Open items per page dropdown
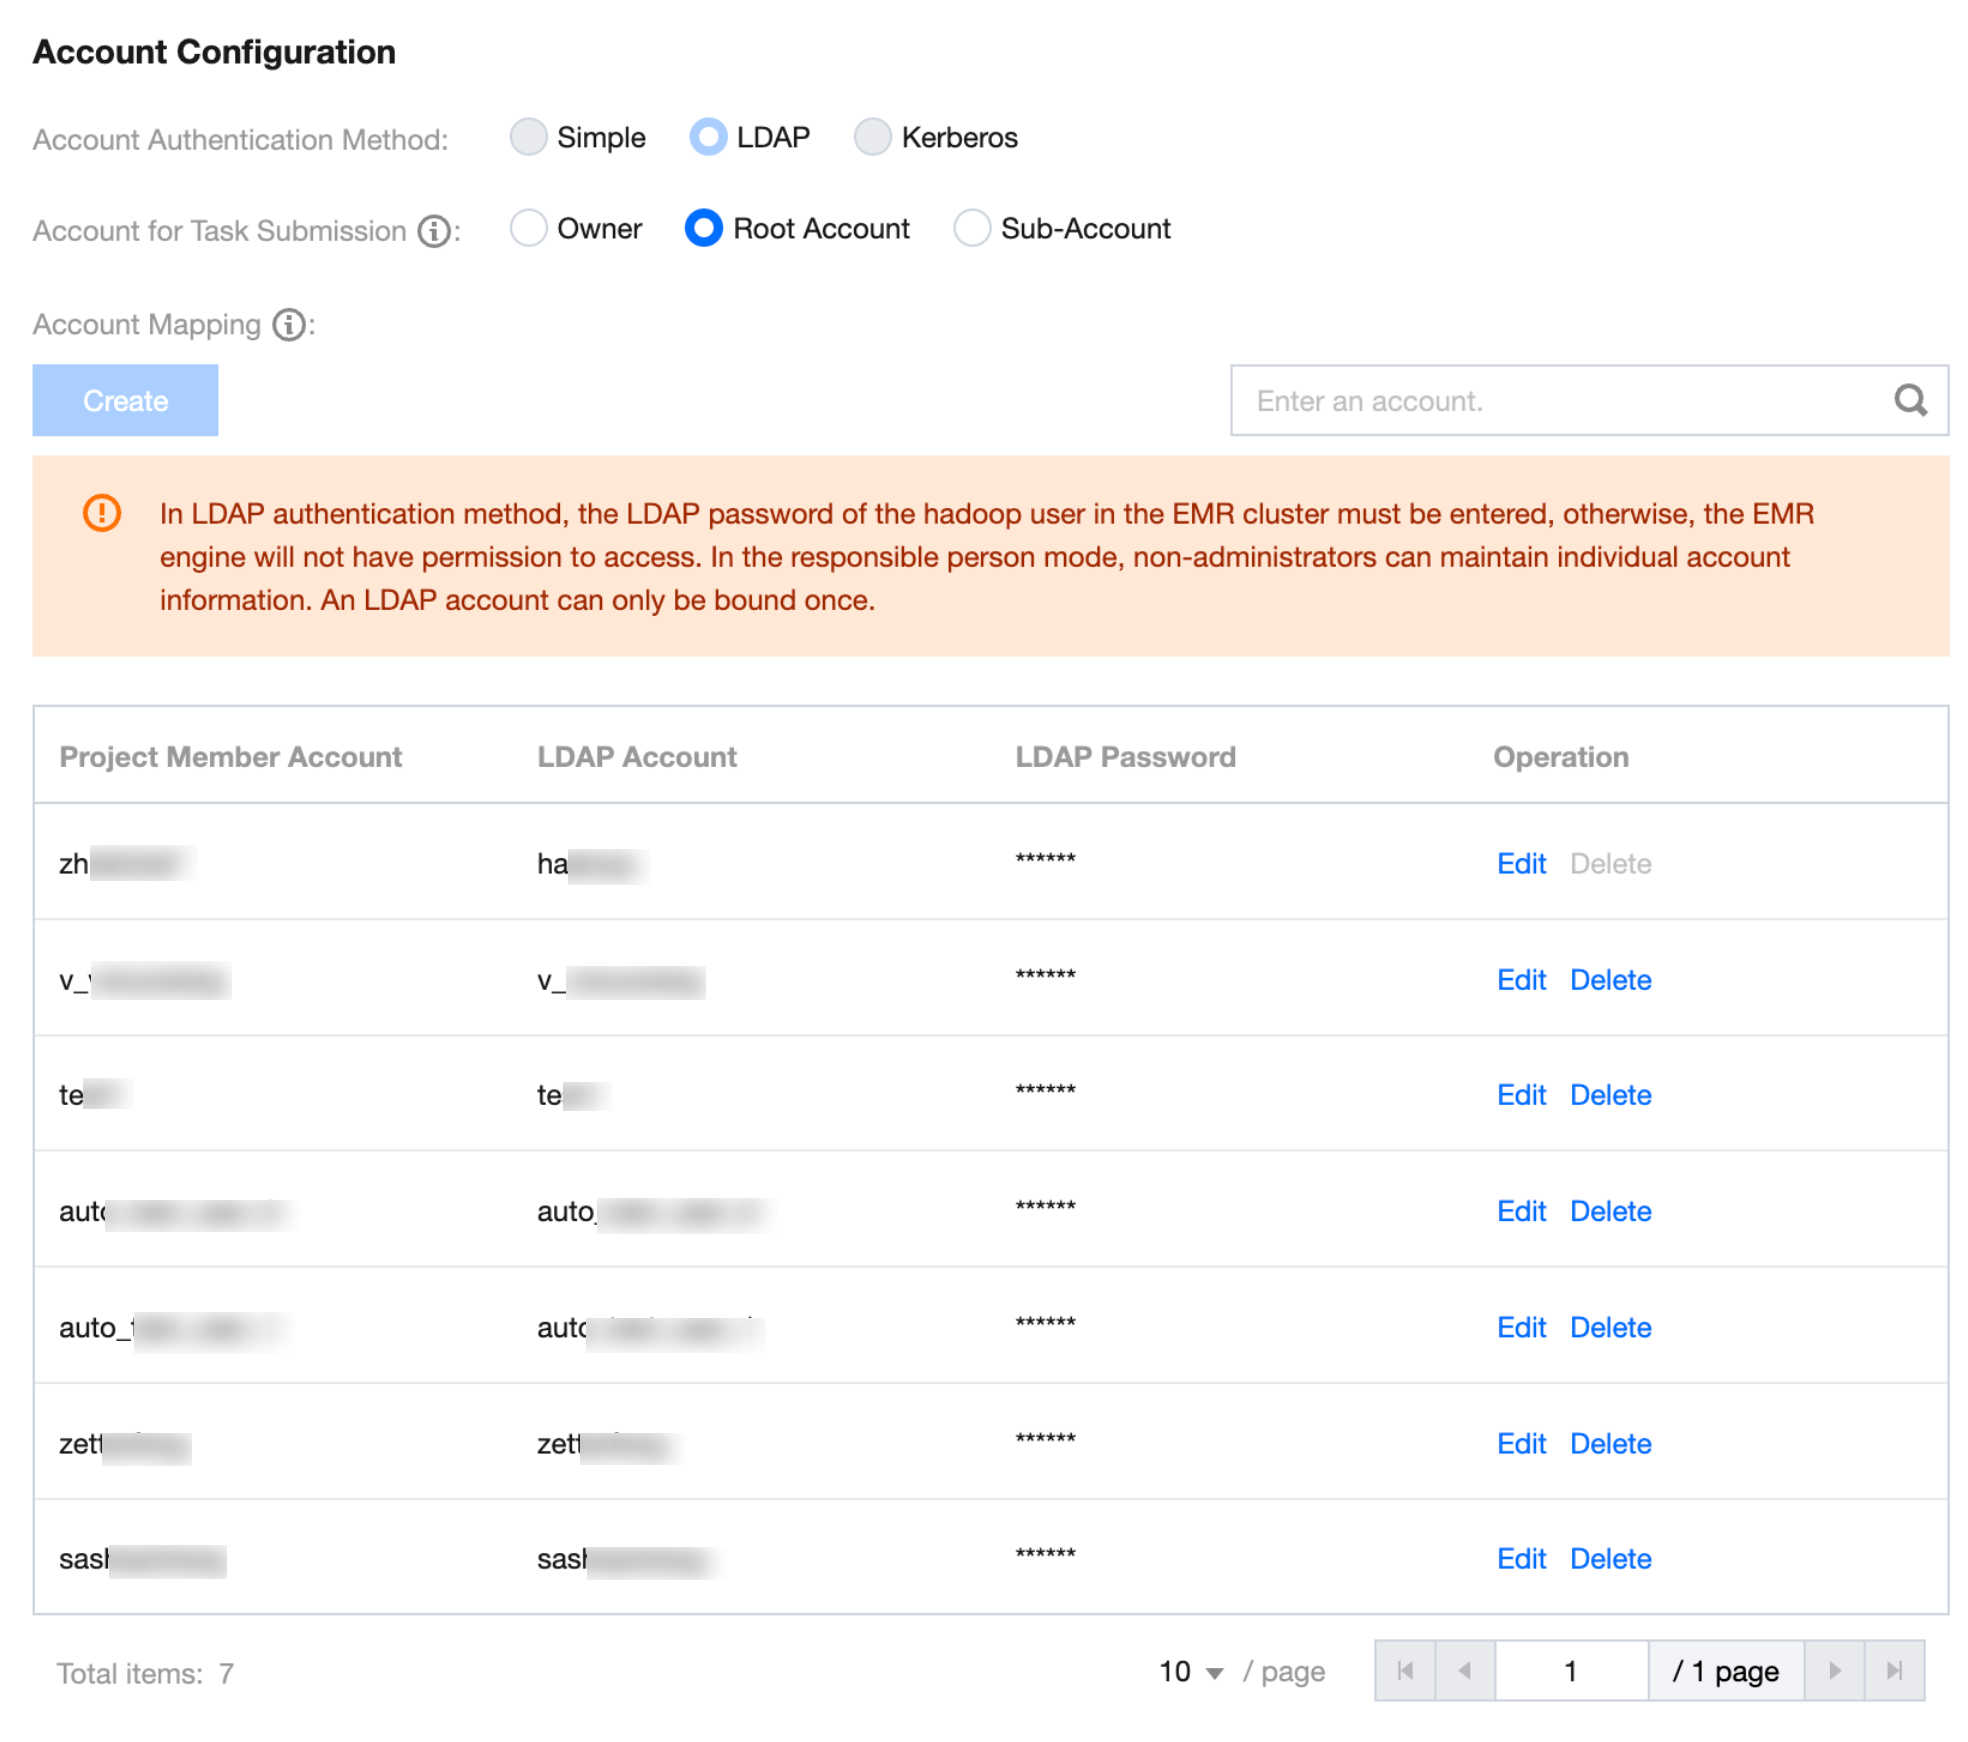Image resolution: width=1968 pixels, height=1742 pixels. click(1190, 1672)
